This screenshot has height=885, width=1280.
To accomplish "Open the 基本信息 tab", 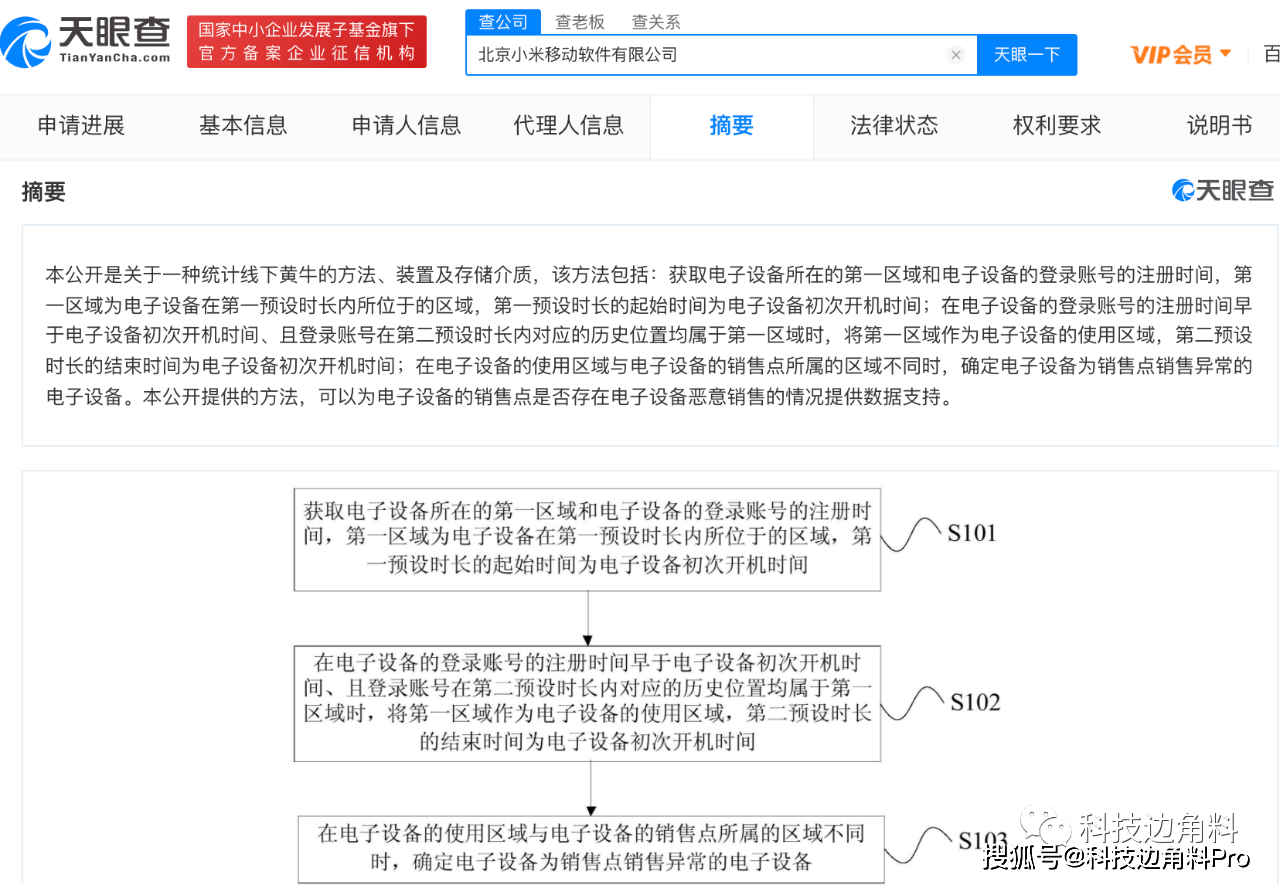I will pos(243,126).
